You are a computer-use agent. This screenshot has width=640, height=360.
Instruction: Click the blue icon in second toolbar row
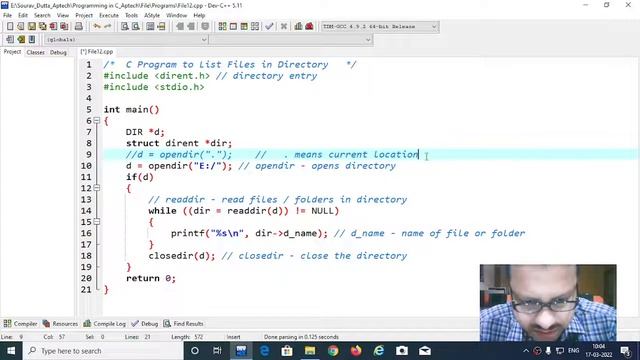pos(31,40)
